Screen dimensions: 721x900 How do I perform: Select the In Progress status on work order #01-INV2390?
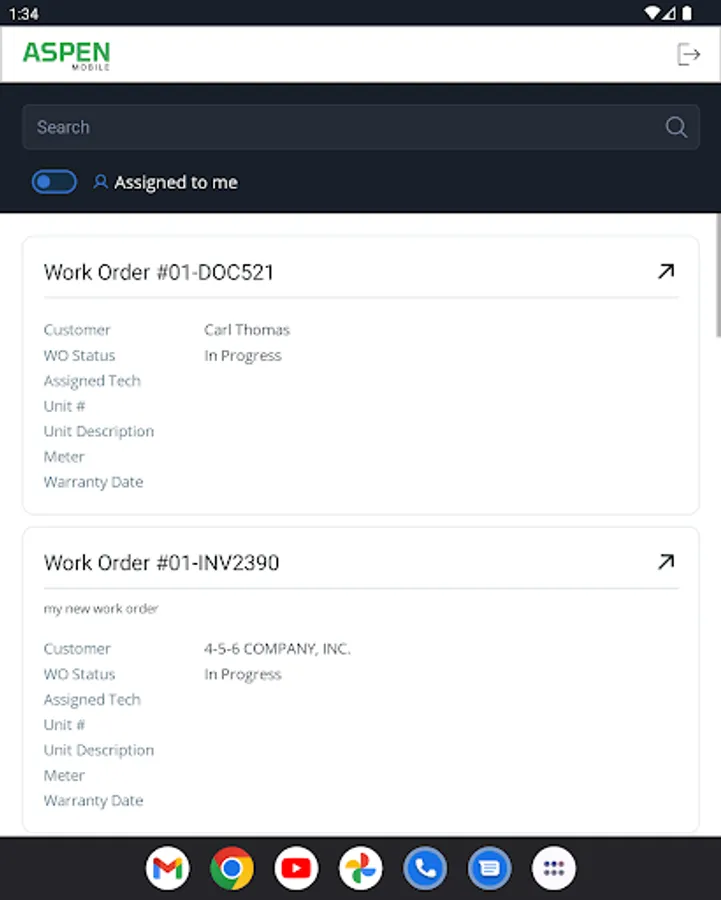point(242,674)
